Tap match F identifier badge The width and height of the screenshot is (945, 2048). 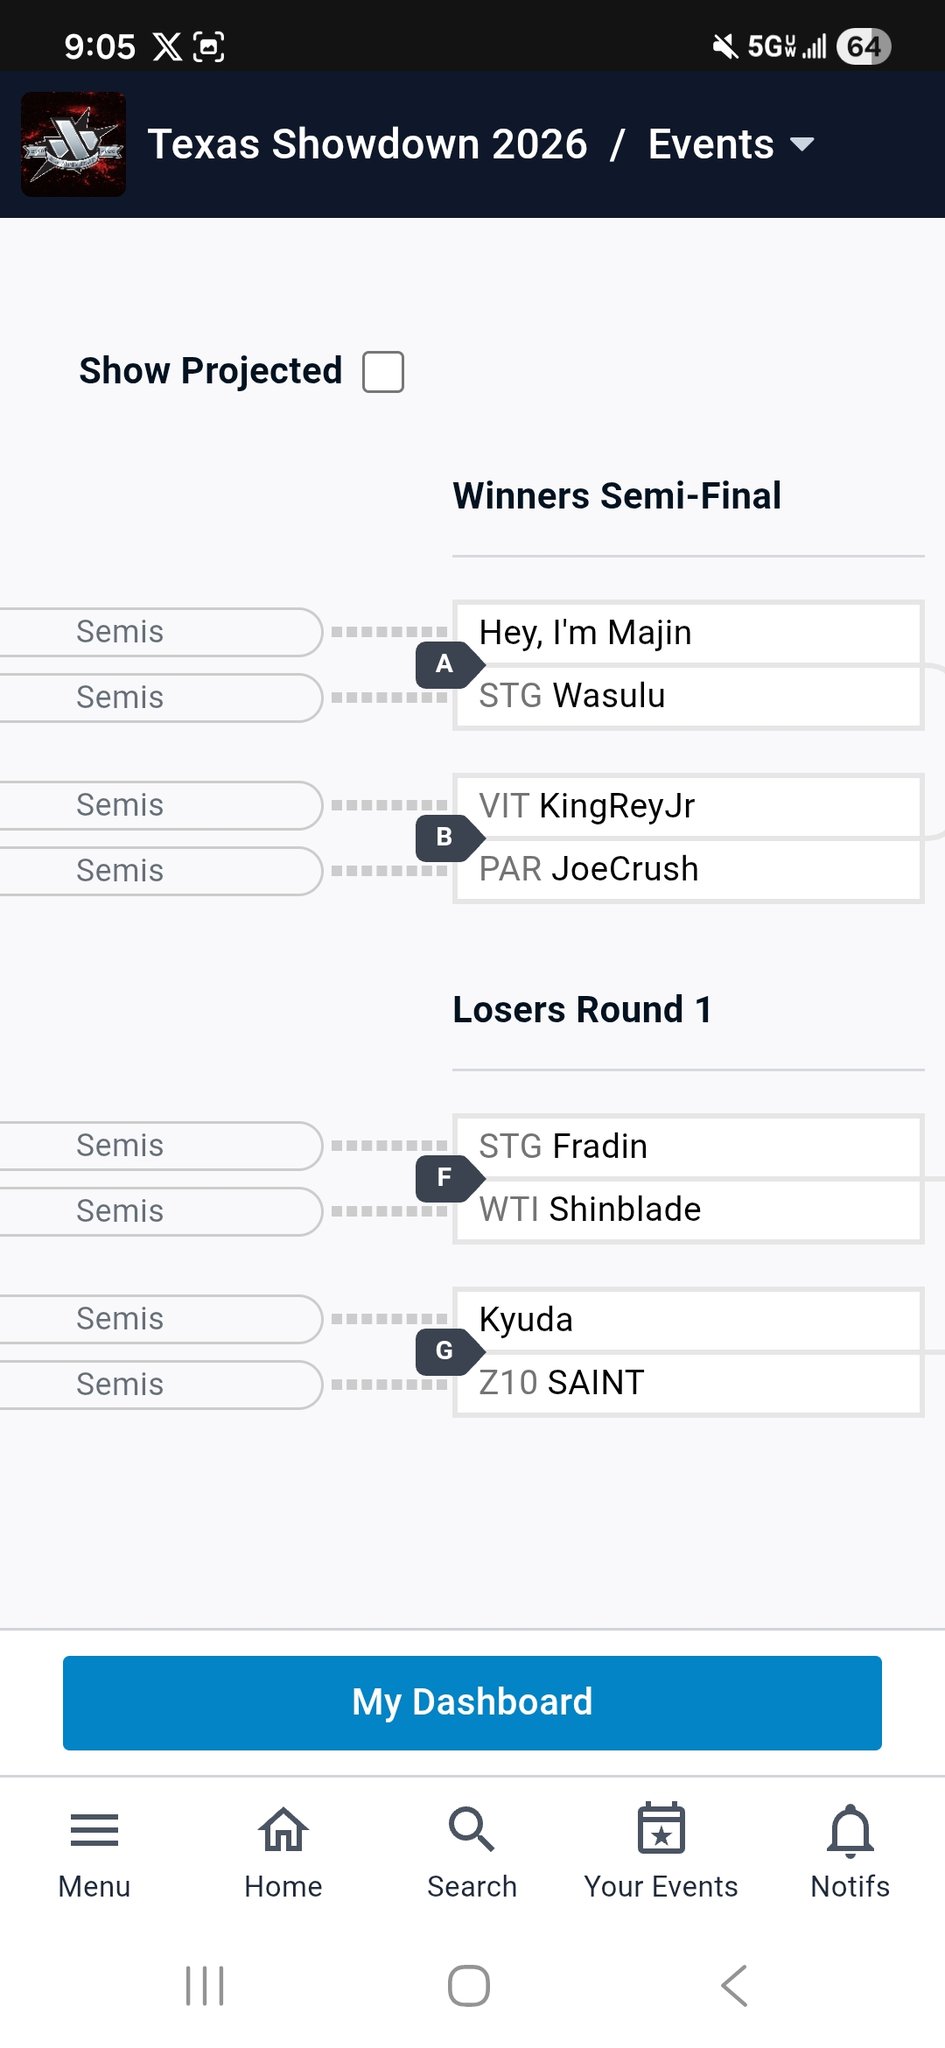pos(445,1178)
